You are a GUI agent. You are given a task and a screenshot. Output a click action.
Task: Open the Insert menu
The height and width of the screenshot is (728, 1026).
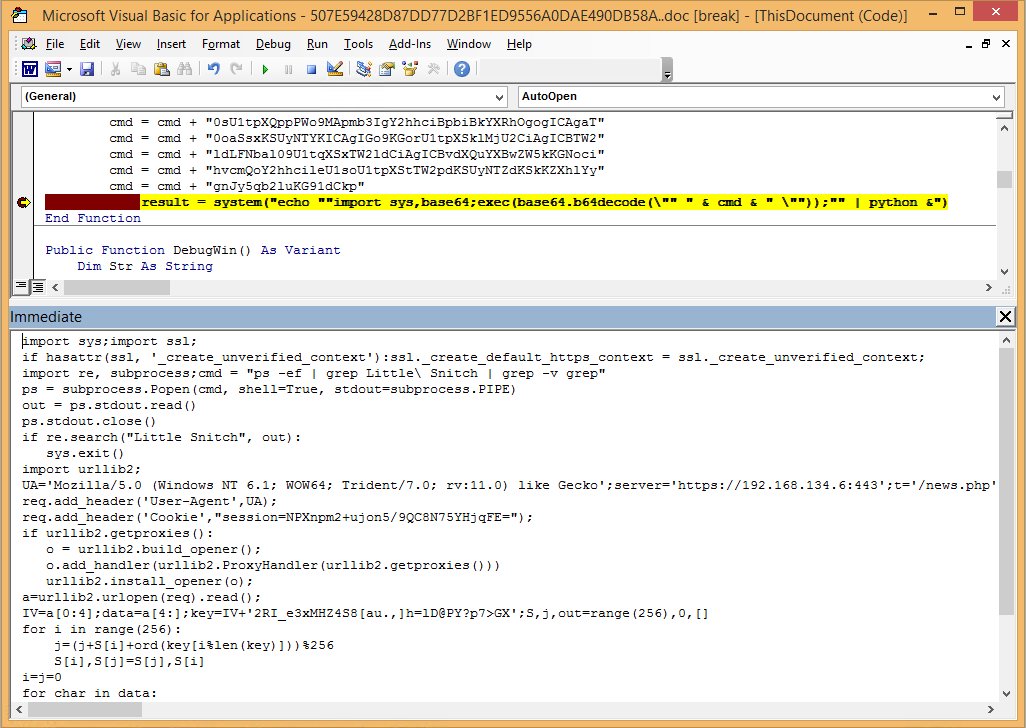[x=171, y=44]
